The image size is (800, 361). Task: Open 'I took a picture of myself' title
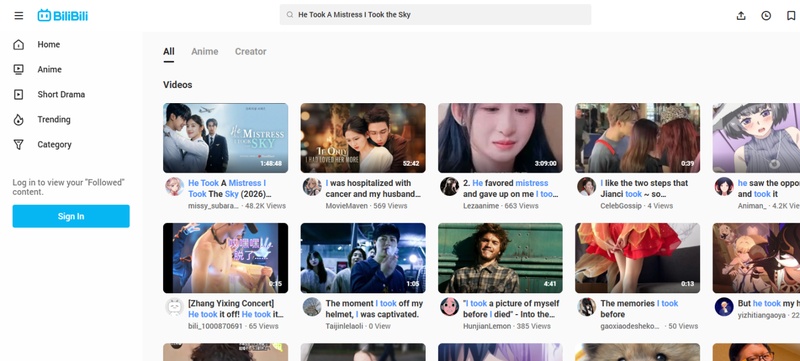(511, 308)
